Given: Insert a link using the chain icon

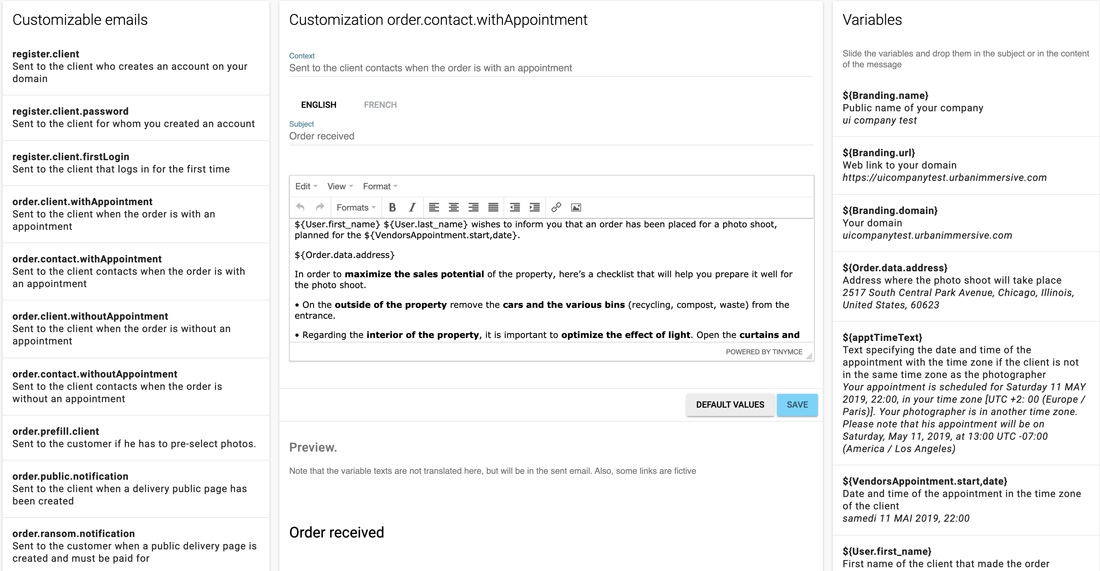Looking at the screenshot, I should (x=556, y=207).
